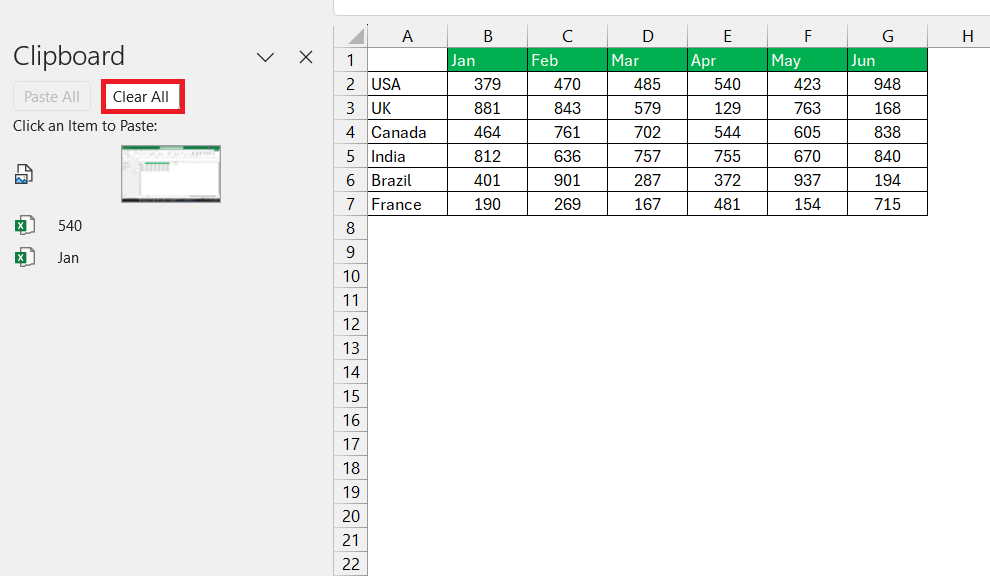Viewport: 990px width, 576px height.
Task: Click cell with value 190
Action: [x=487, y=204]
